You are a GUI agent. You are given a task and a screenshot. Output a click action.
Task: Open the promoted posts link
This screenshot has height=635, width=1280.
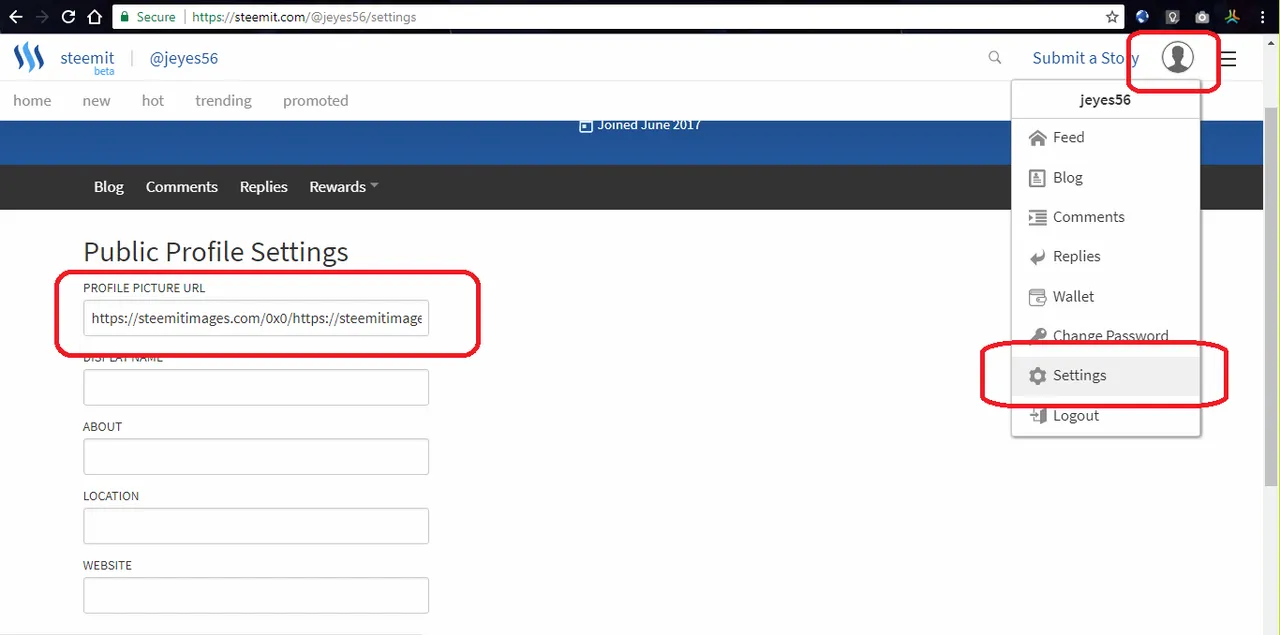[x=316, y=100]
